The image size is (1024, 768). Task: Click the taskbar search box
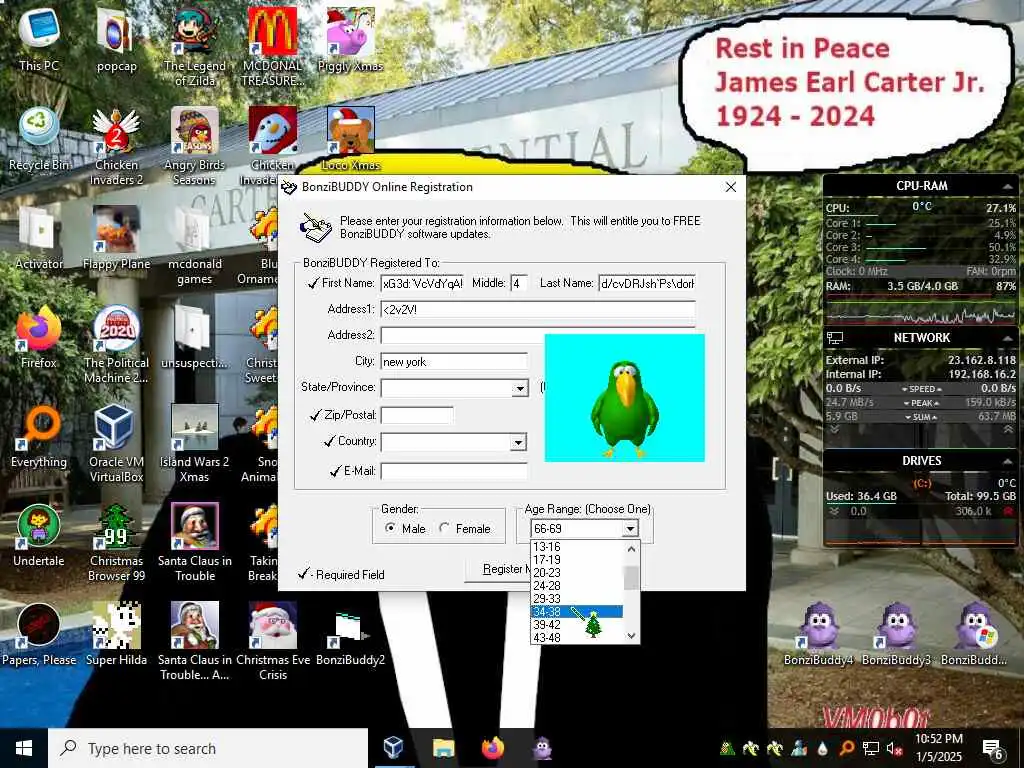pos(208,748)
